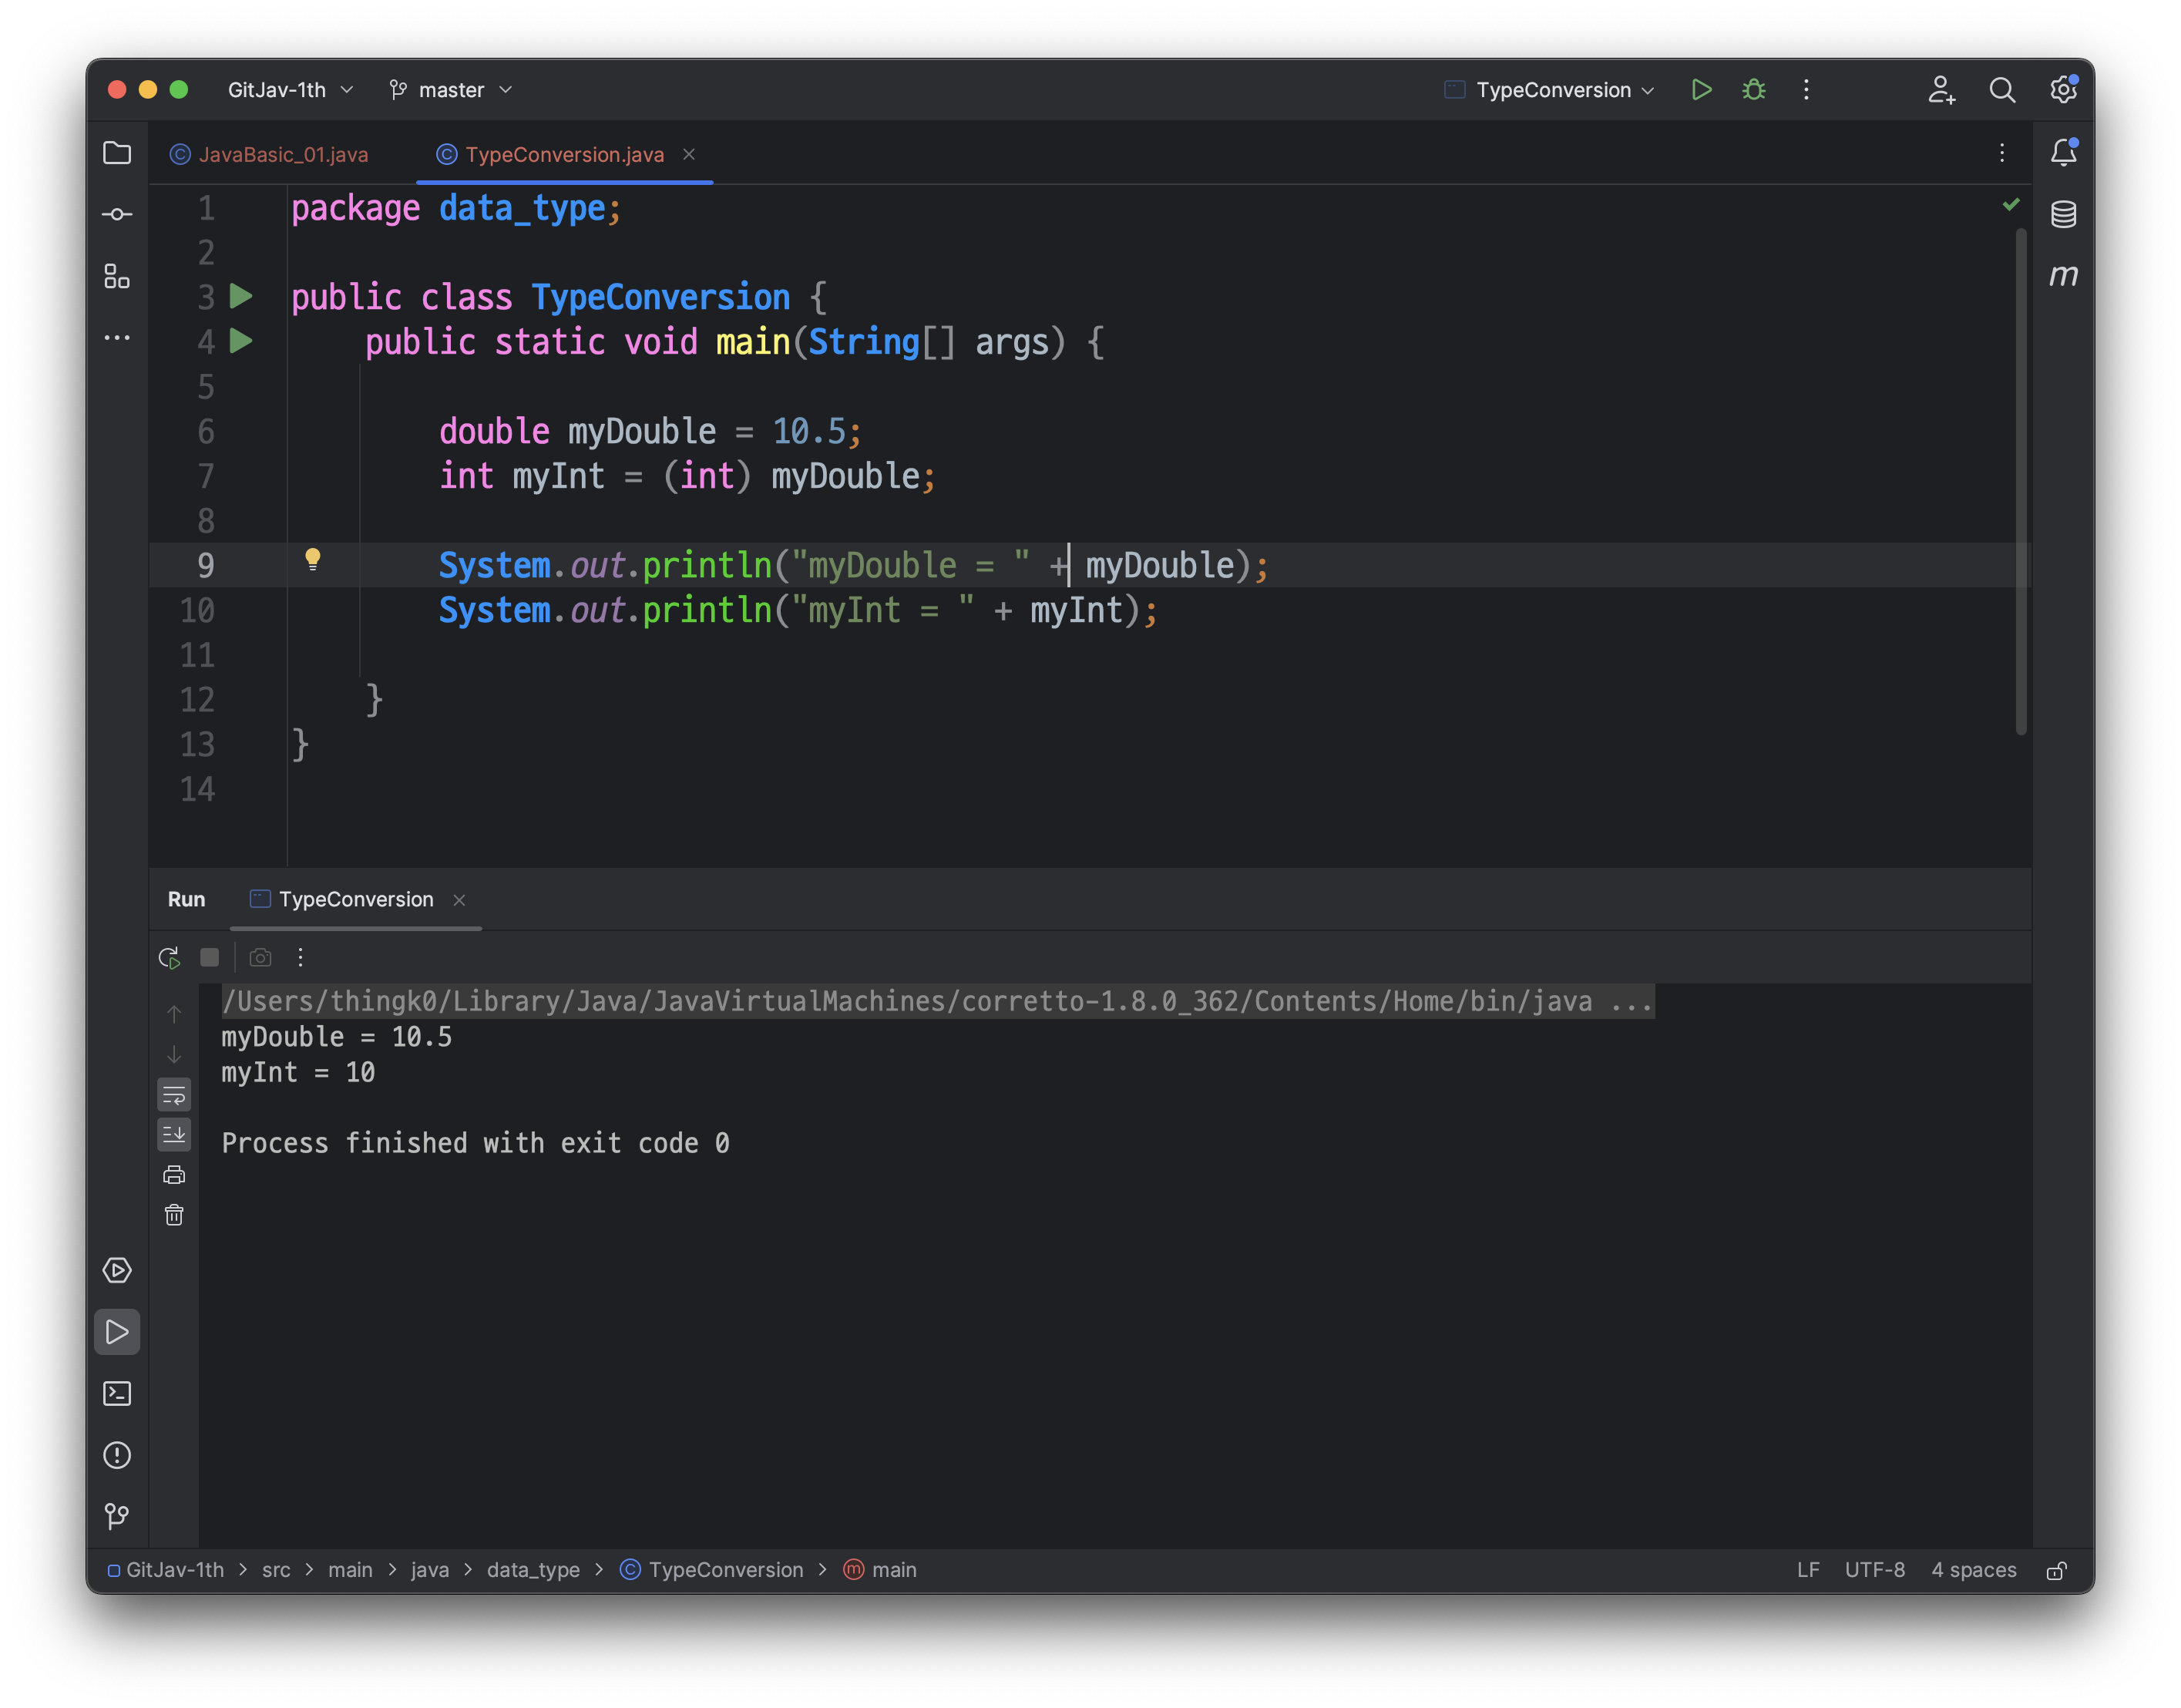Open the Maven tool window

(2063, 275)
